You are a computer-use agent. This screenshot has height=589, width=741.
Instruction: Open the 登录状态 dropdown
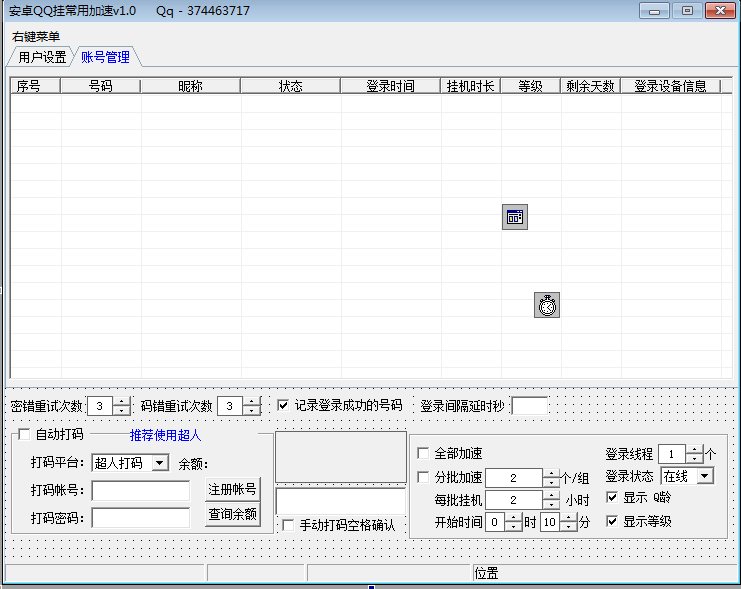(x=705, y=476)
